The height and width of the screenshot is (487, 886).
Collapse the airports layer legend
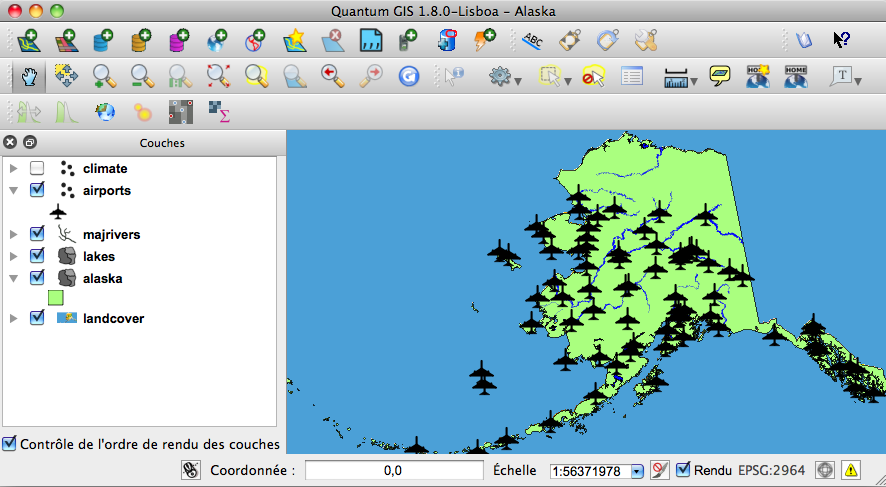pos(14,190)
